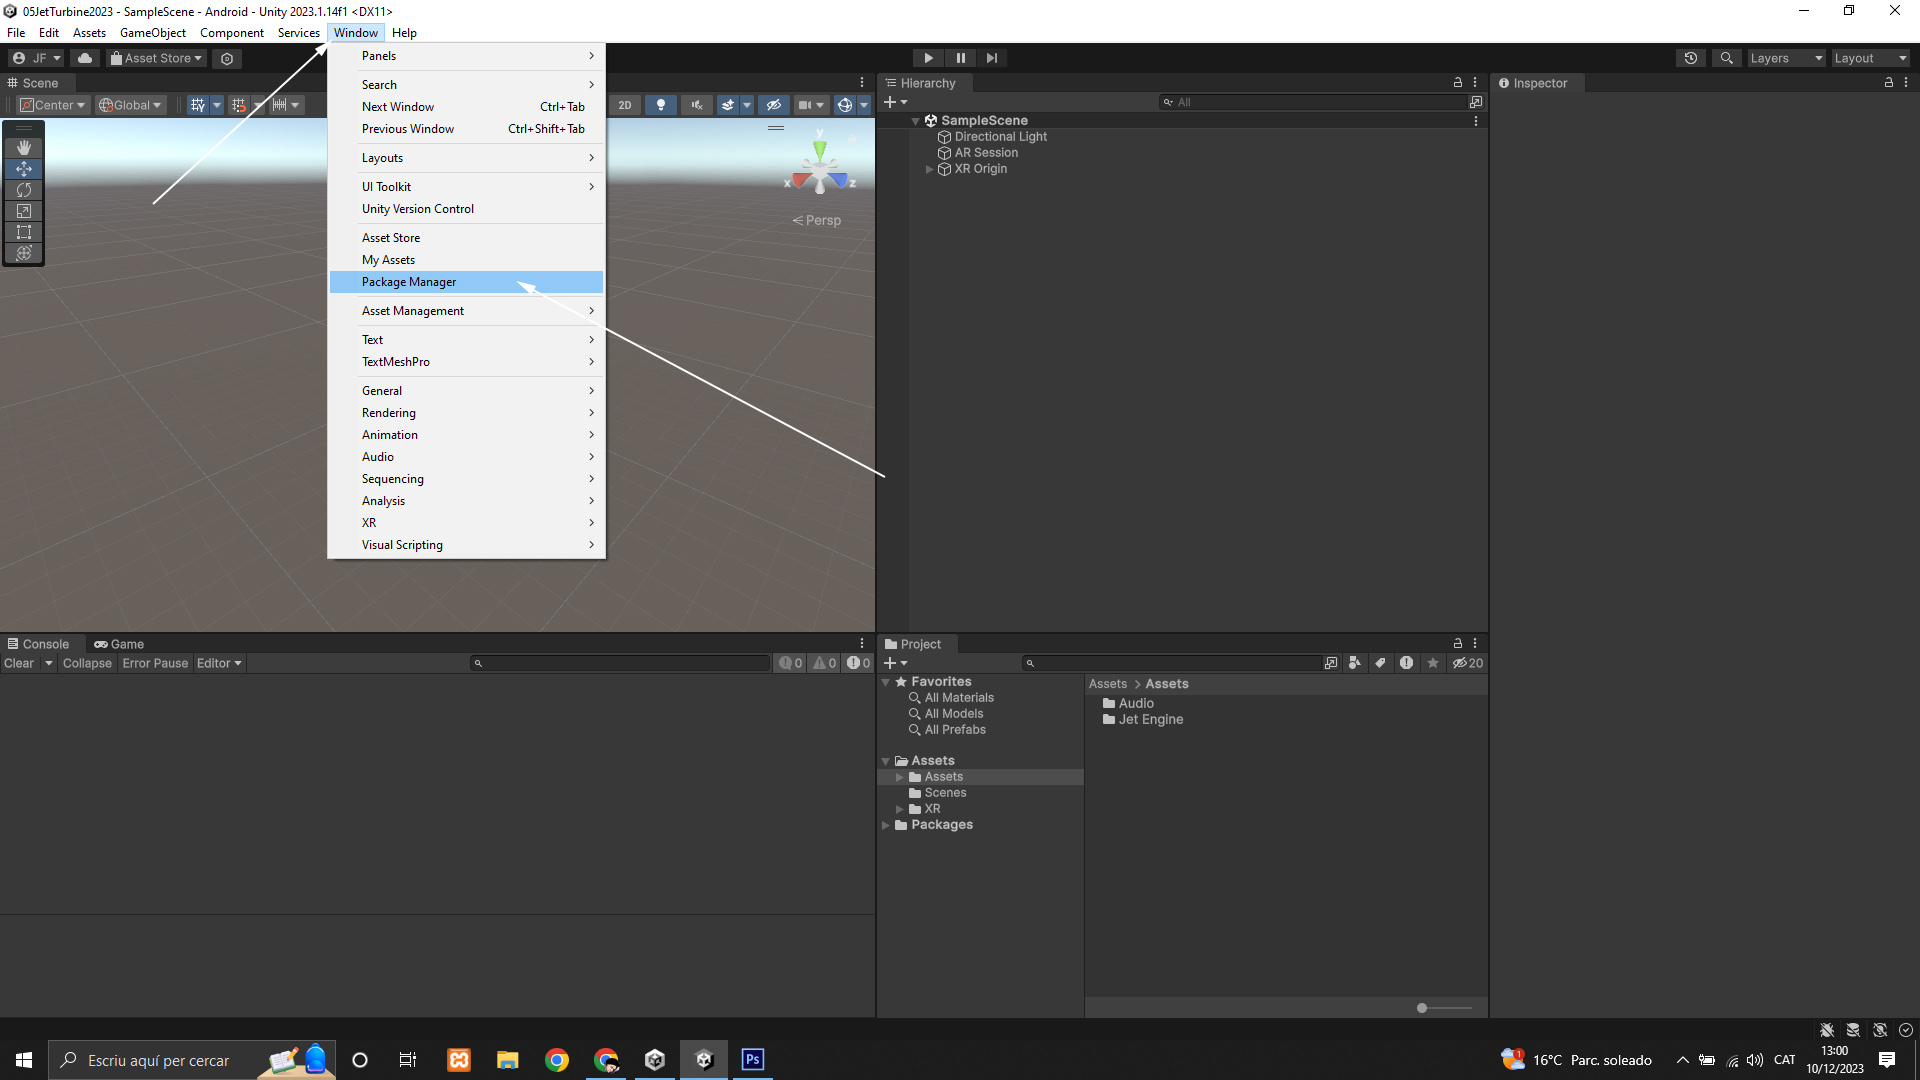Toggle scene lighting bulb button
The image size is (1920, 1080).
coord(660,105)
